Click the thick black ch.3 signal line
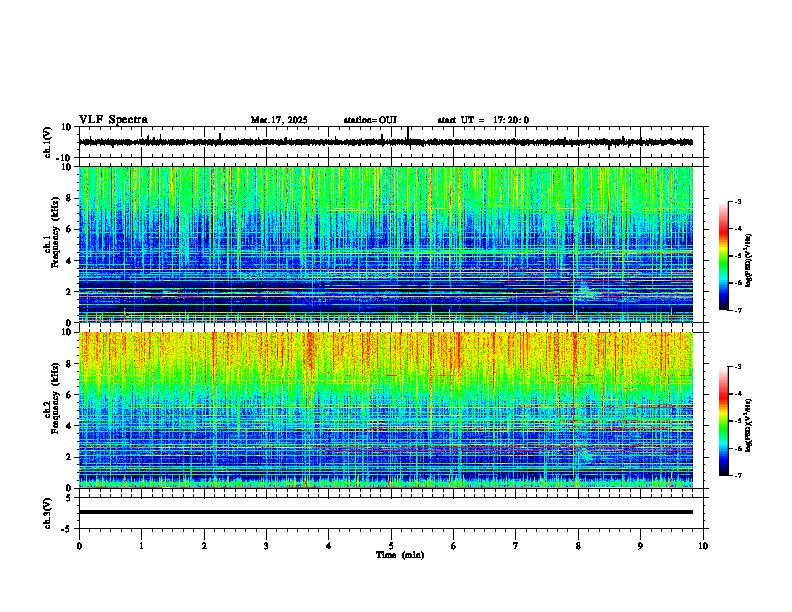 point(386,512)
